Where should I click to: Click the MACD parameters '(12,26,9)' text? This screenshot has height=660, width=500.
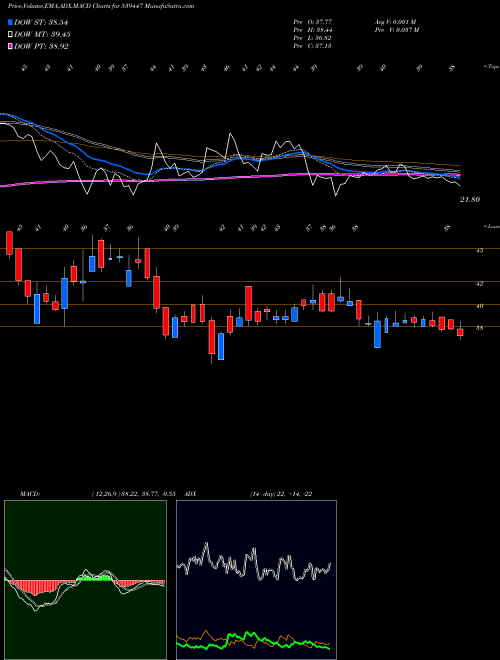tap(105, 494)
